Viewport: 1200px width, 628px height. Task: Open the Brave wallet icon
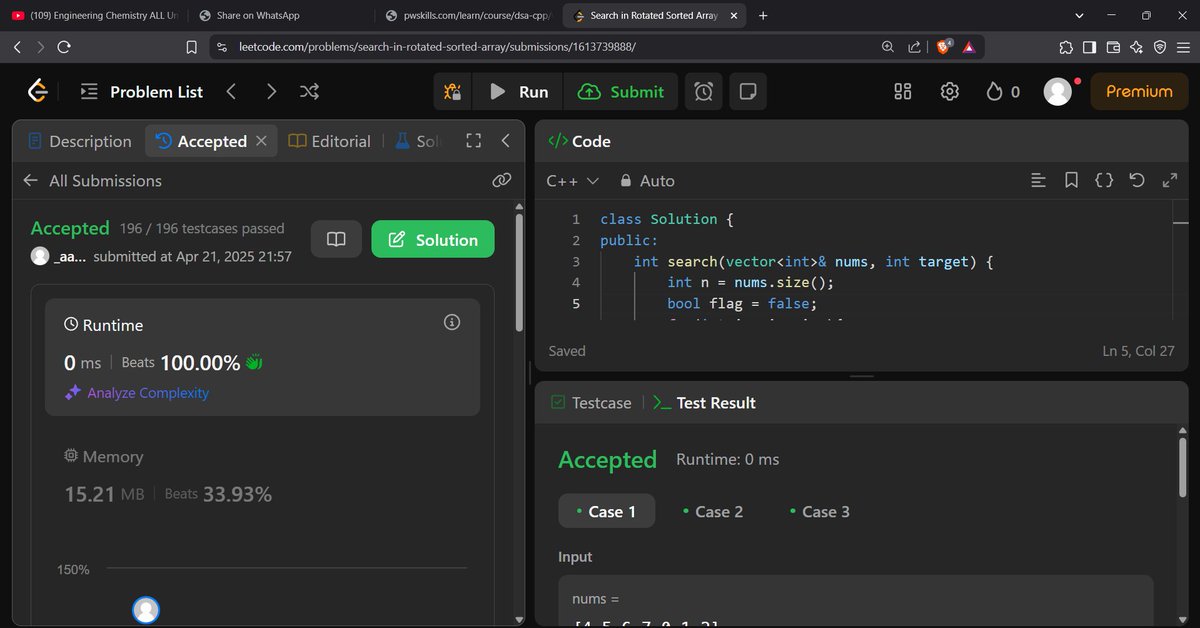click(1113, 47)
